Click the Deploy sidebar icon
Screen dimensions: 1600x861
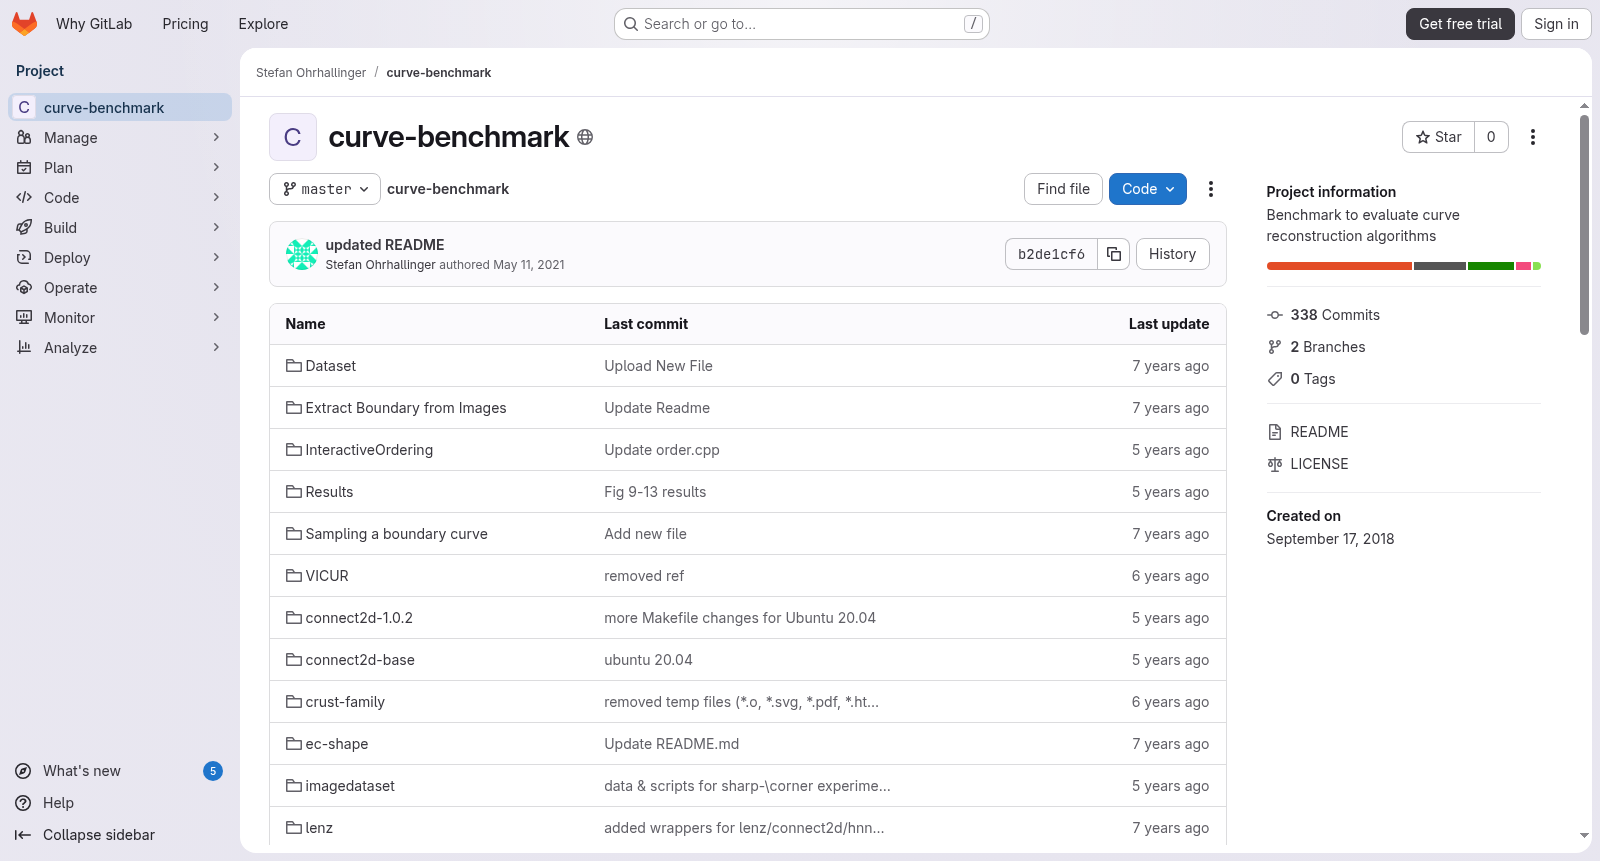pyautogui.click(x=24, y=258)
